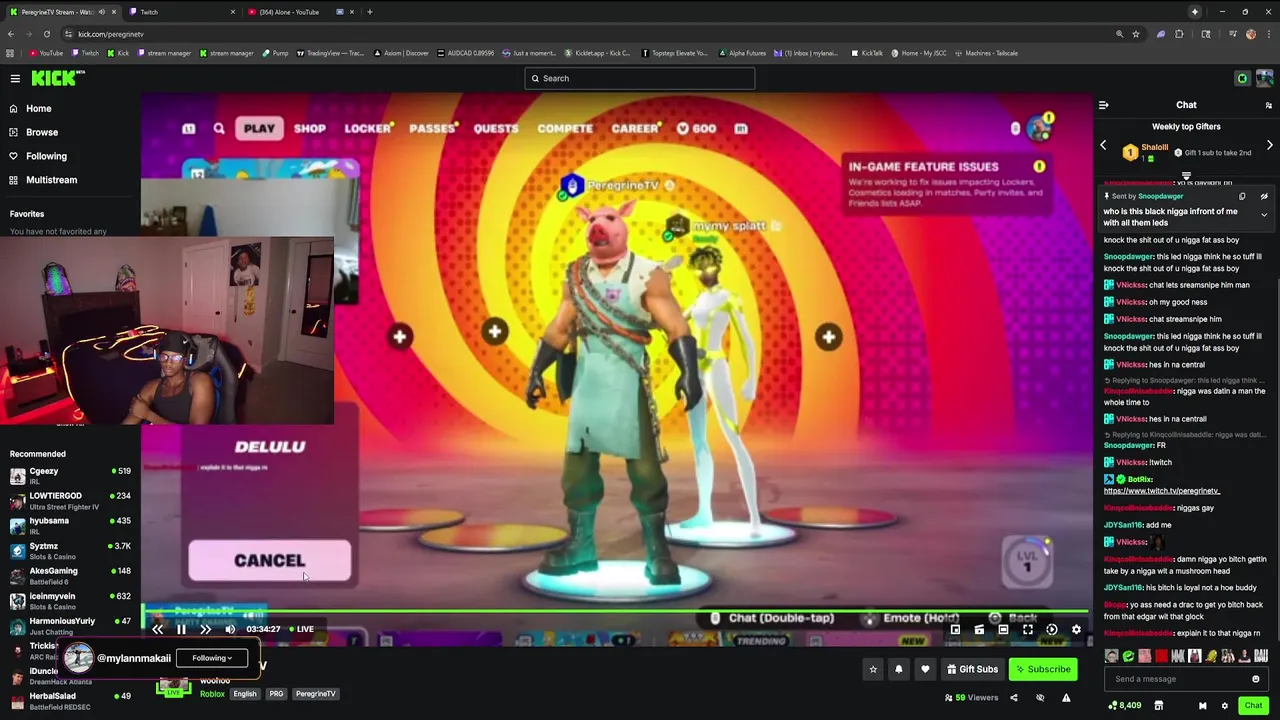
Task: Go to Home in sidebar
Action: (x=38, y=108)
